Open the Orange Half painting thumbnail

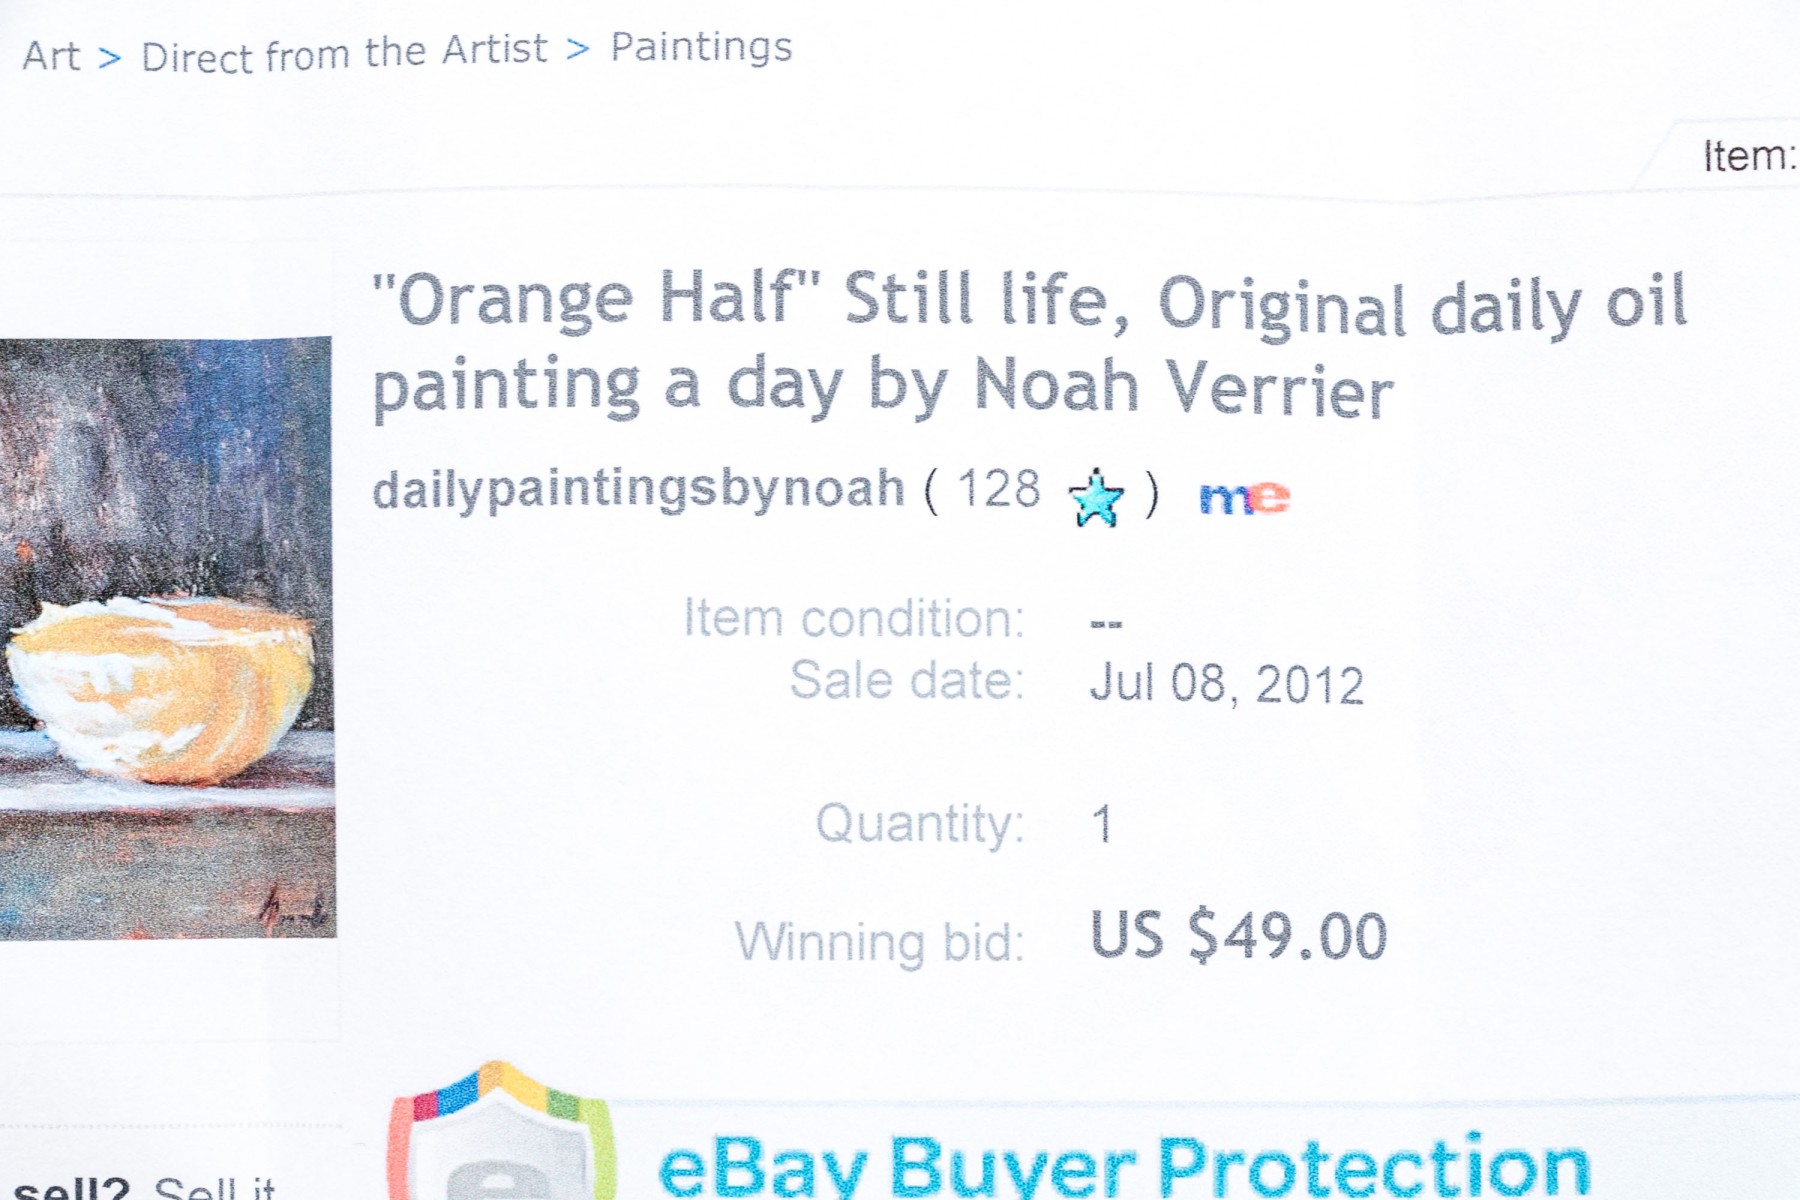(166, 638)
